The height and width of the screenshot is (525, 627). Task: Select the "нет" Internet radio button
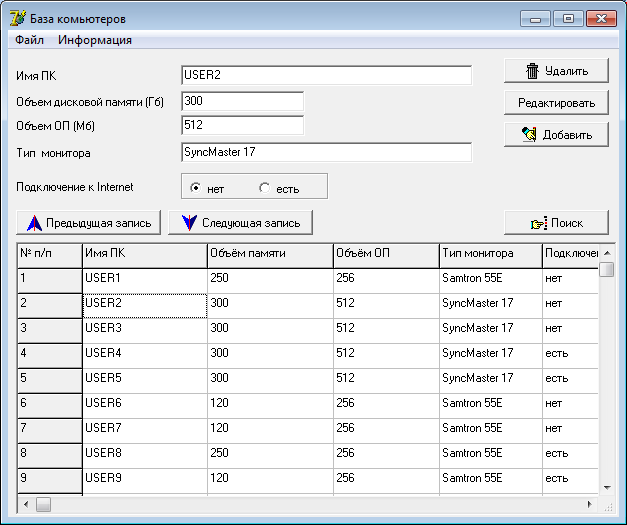[196, 187]
